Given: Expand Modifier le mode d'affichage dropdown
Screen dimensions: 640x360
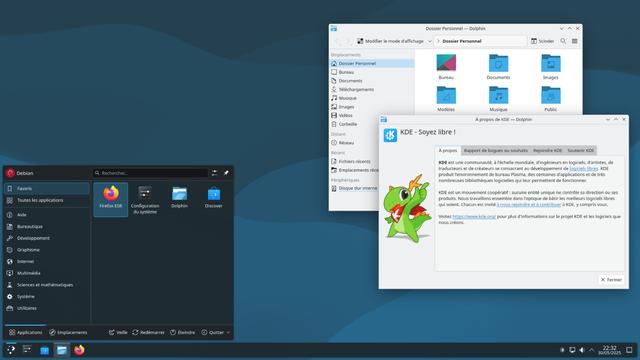Looking at the screenshot, I should (x=394, y=41).
